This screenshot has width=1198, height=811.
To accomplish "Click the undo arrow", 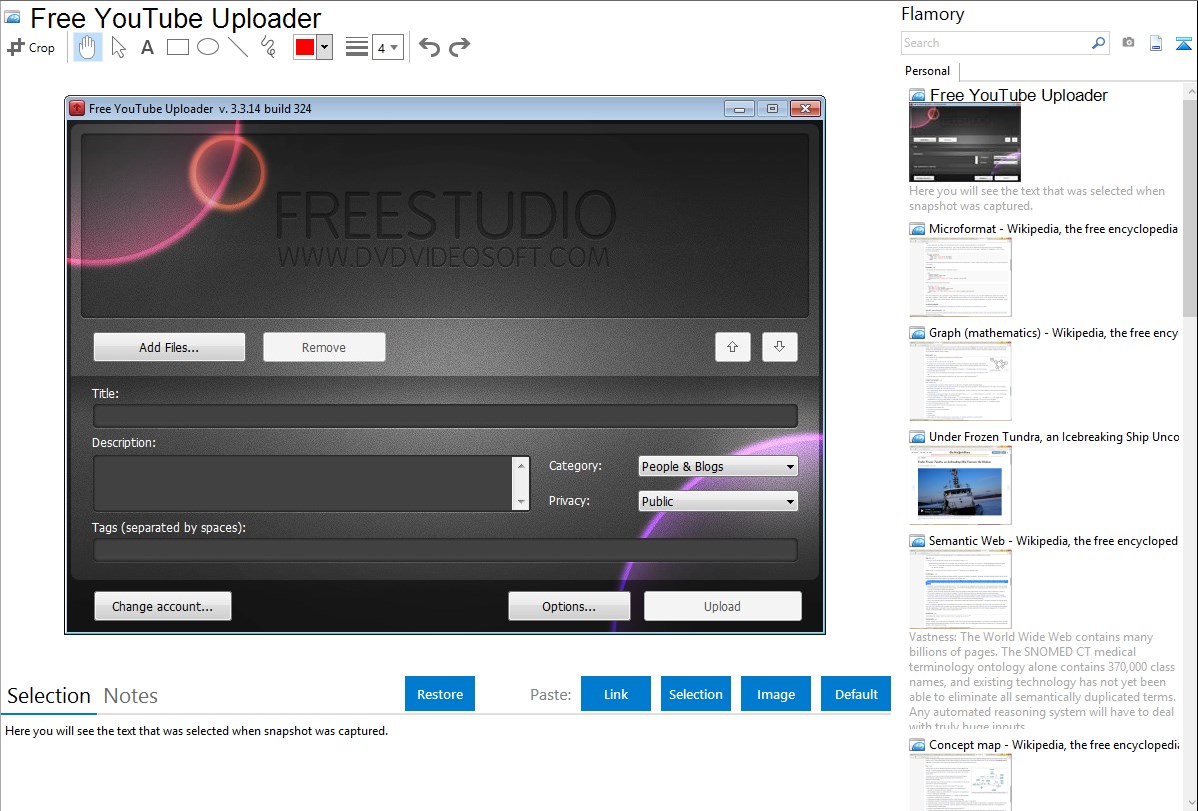I will click(x=429, y=47).
